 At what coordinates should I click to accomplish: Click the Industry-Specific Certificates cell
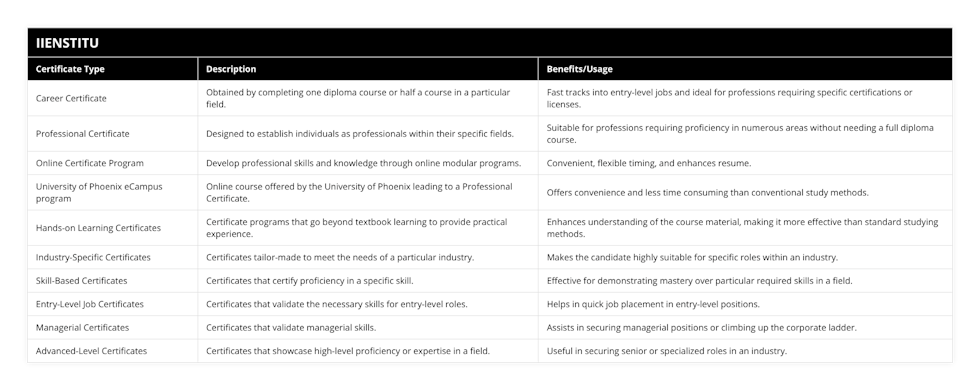pyautogui.click(x=112, y=258)
